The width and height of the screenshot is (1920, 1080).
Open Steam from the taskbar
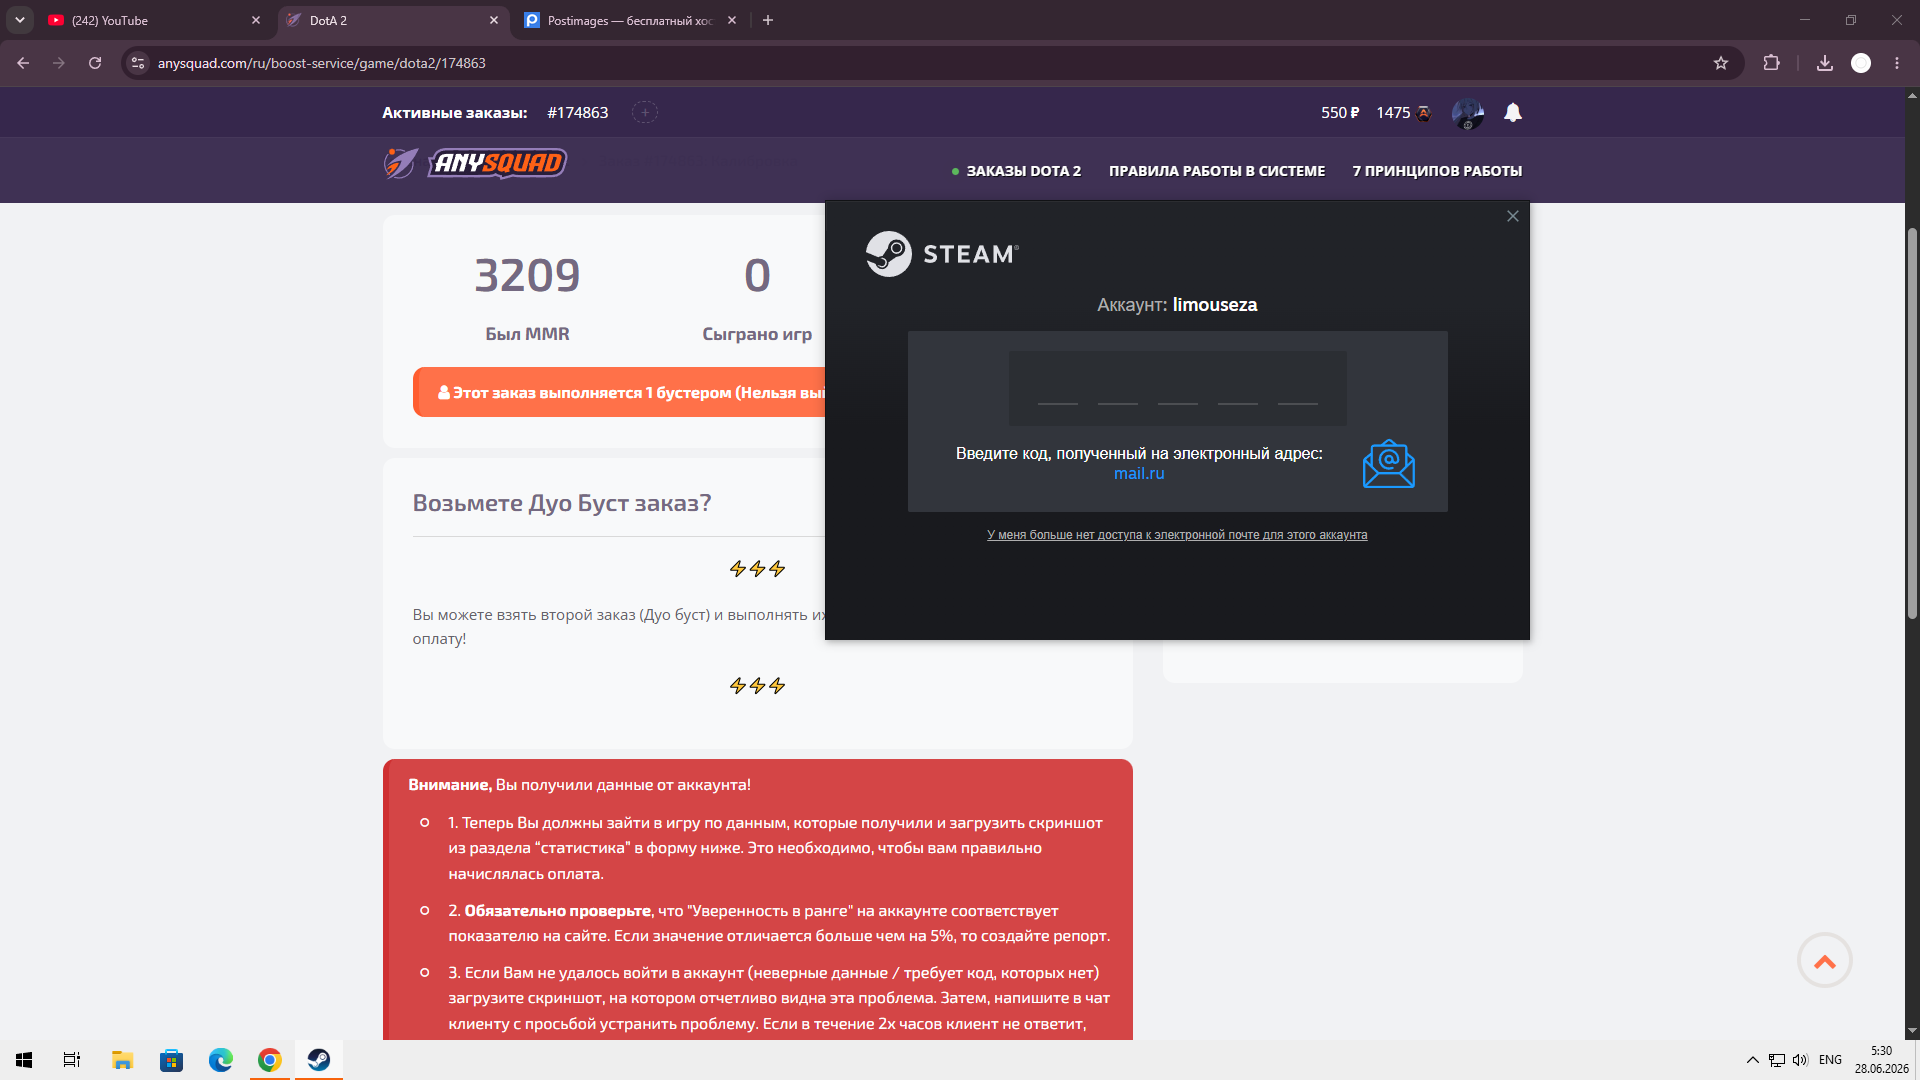pos(319,1060)
